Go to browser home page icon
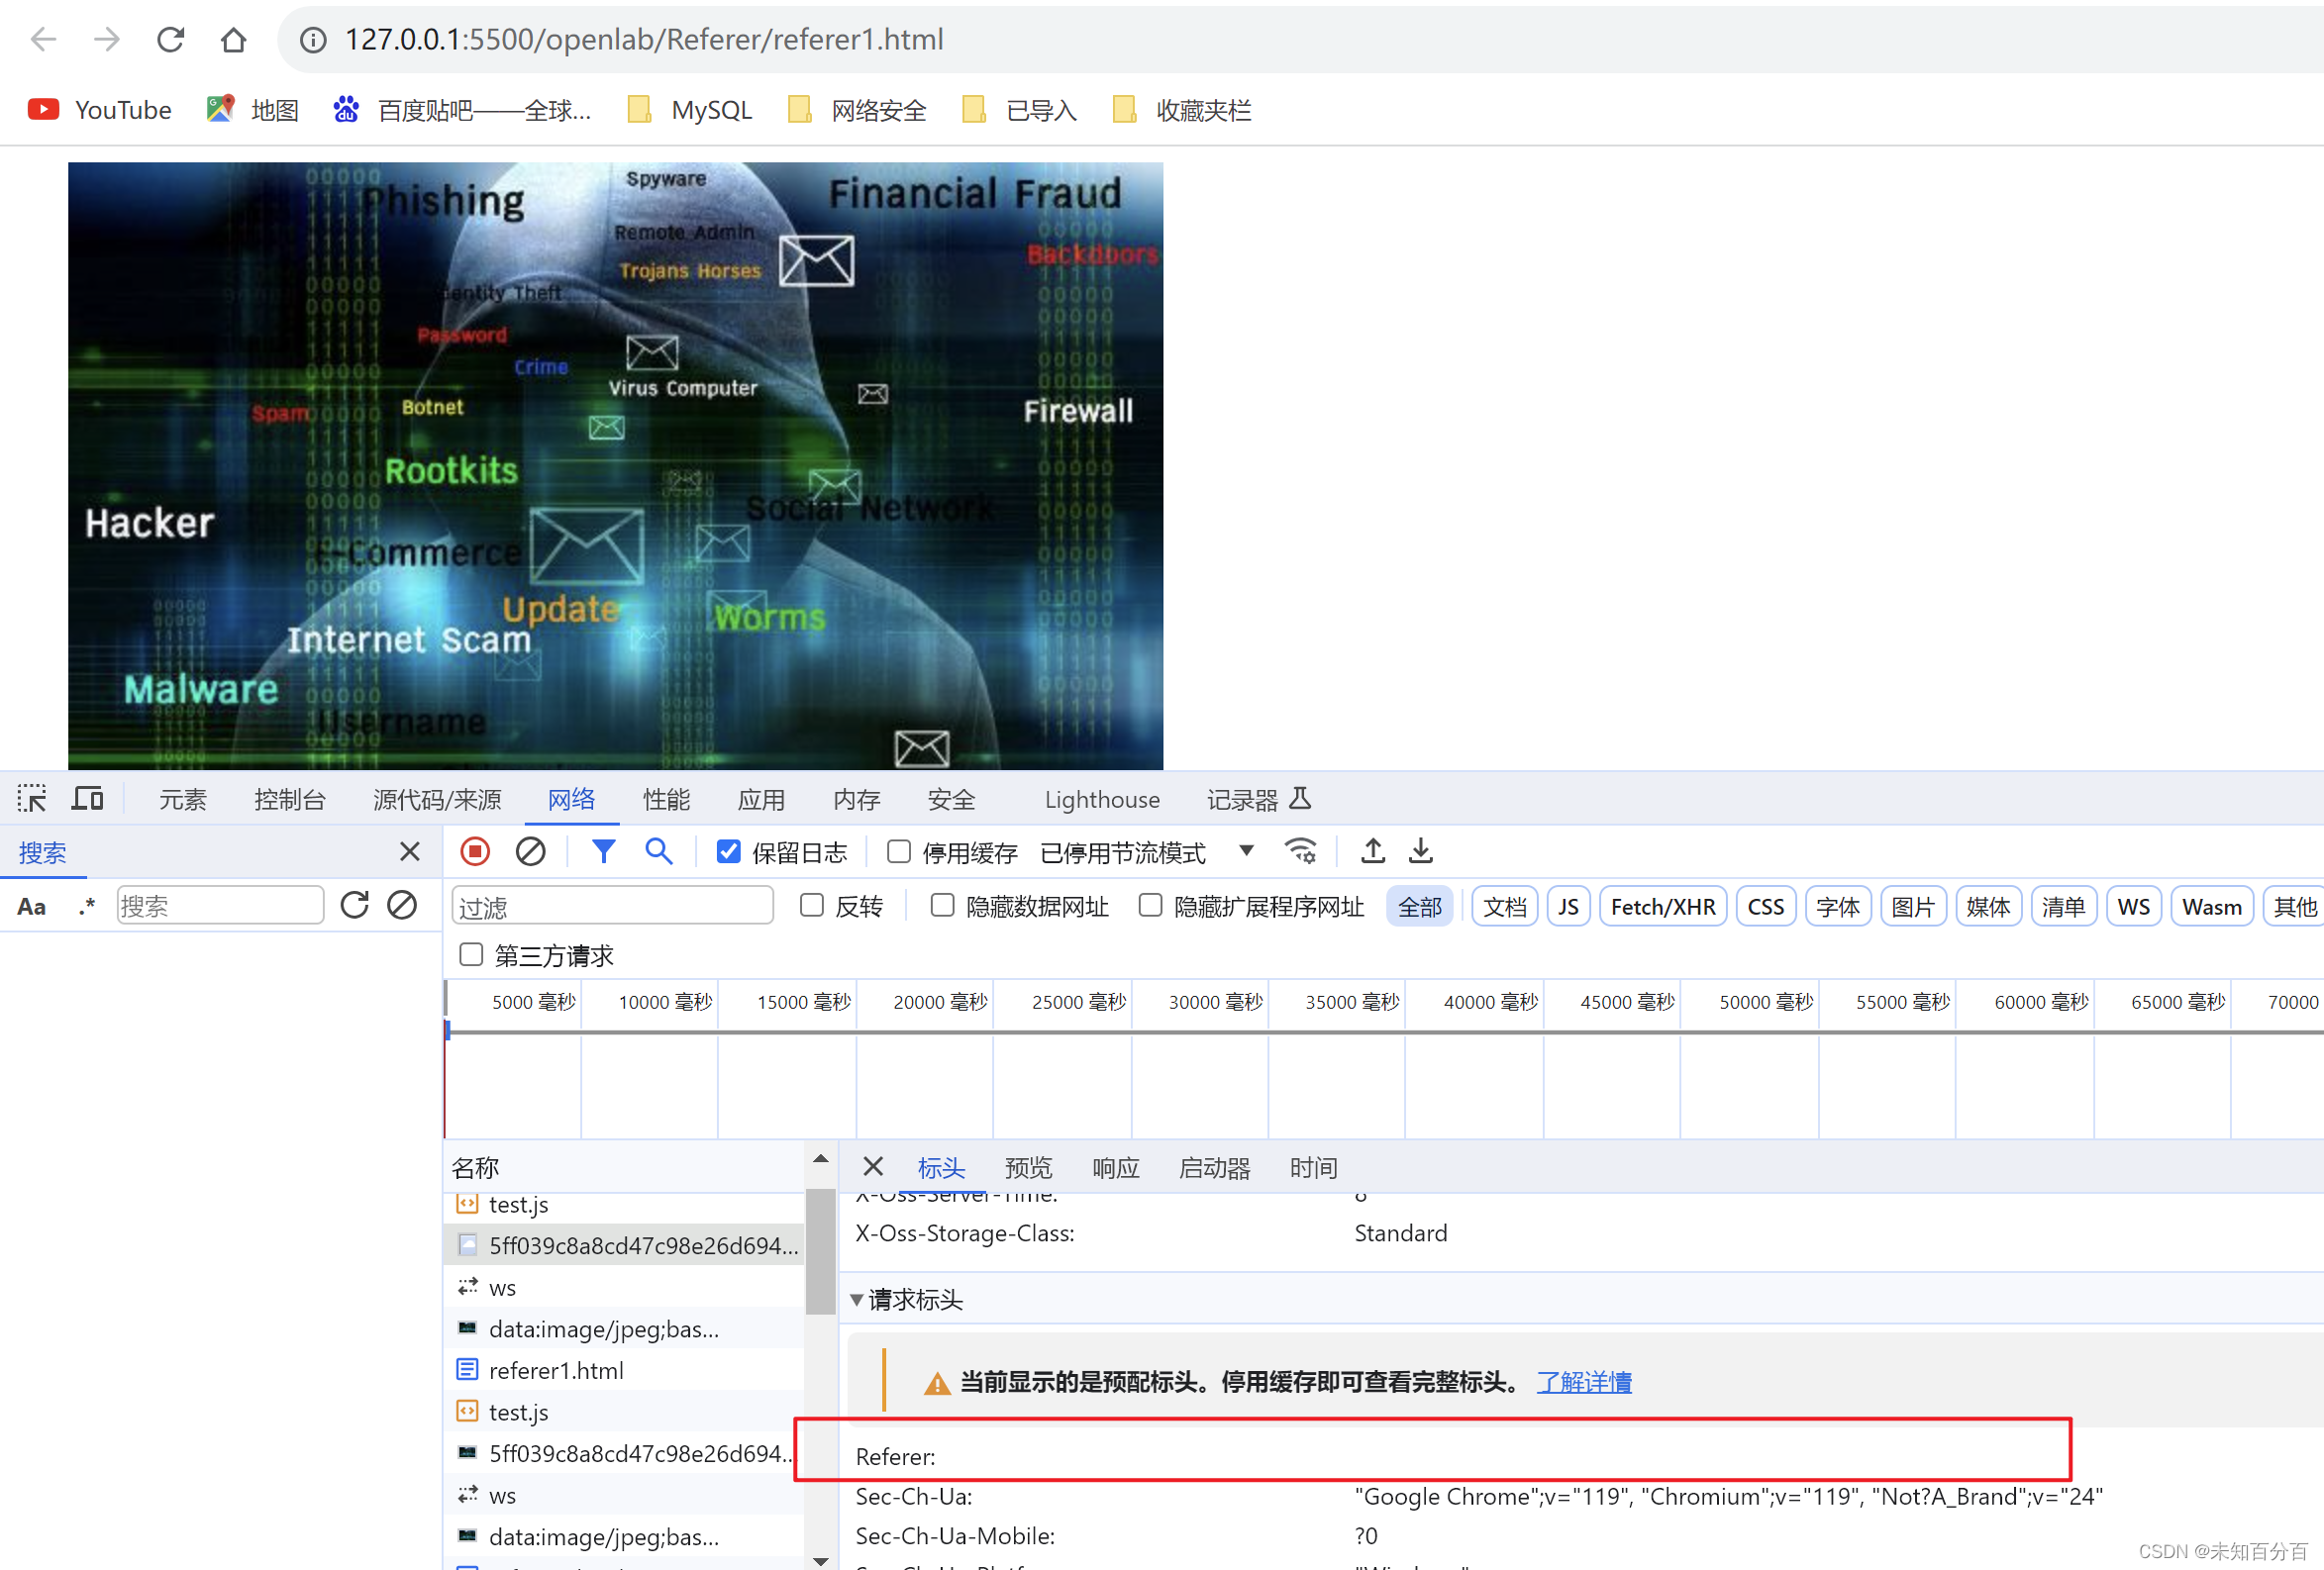 coord(233,39)
